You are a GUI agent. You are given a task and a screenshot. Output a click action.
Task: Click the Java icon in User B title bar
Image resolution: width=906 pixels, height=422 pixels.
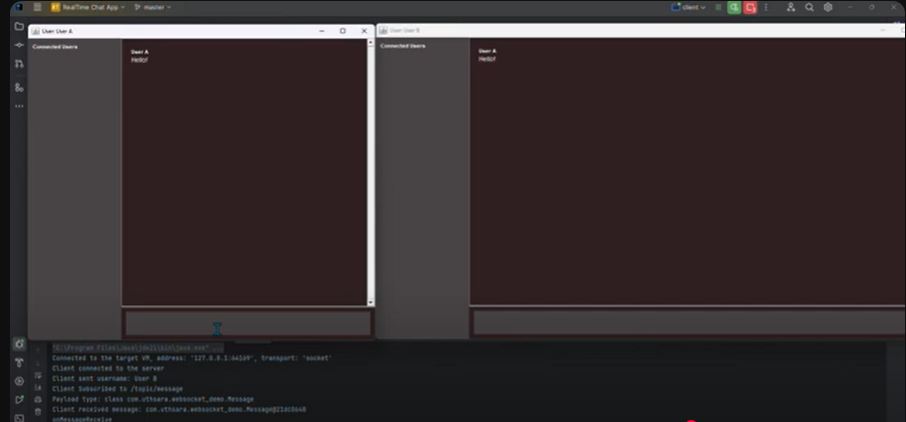point(383,30)
